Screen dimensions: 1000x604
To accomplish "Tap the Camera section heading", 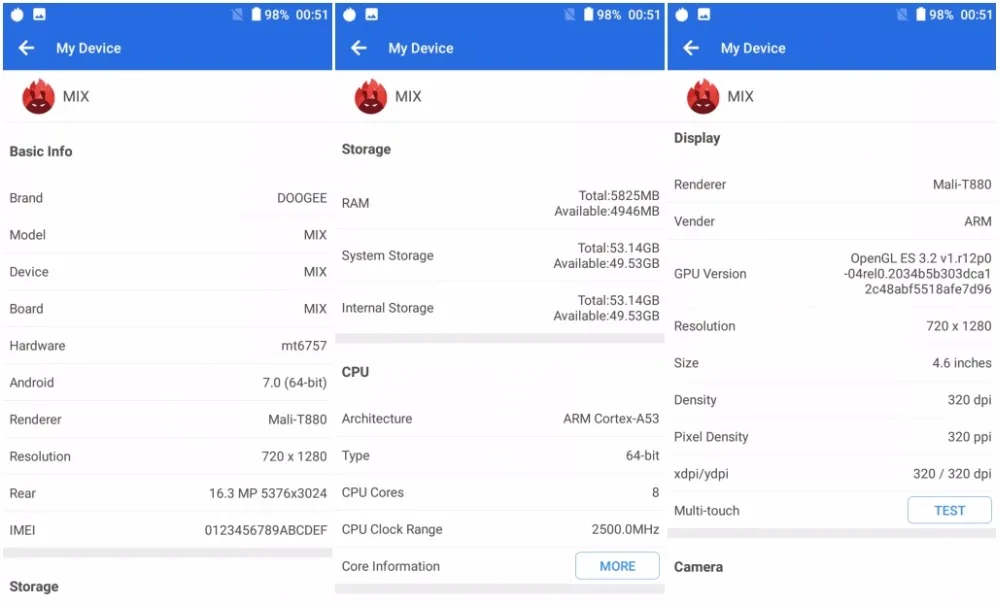I will pyautogui.click(x=698, y=567).
